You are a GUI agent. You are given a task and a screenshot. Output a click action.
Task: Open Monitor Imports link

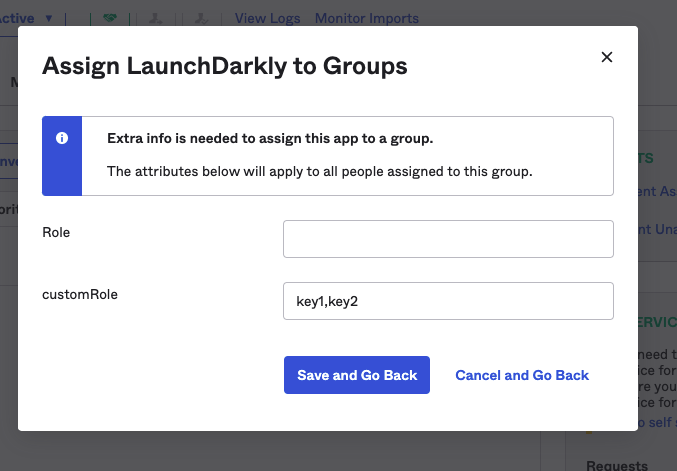point(367,18)
